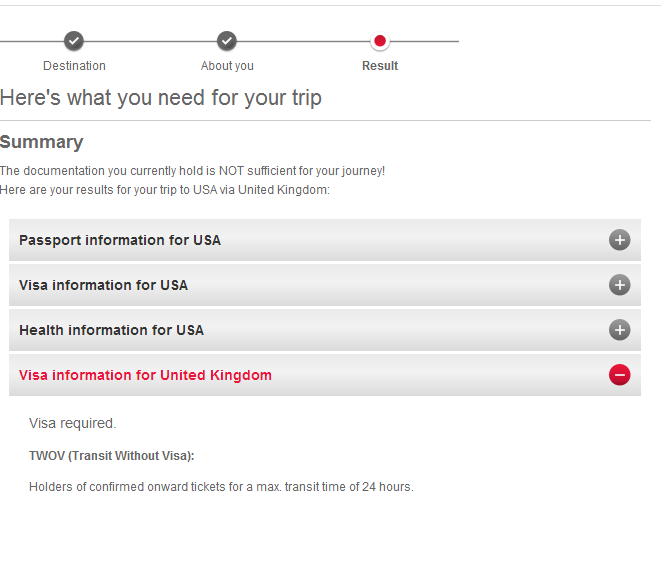Open the Passport information for USA header

pyautogui.click(x=120, y=240)
